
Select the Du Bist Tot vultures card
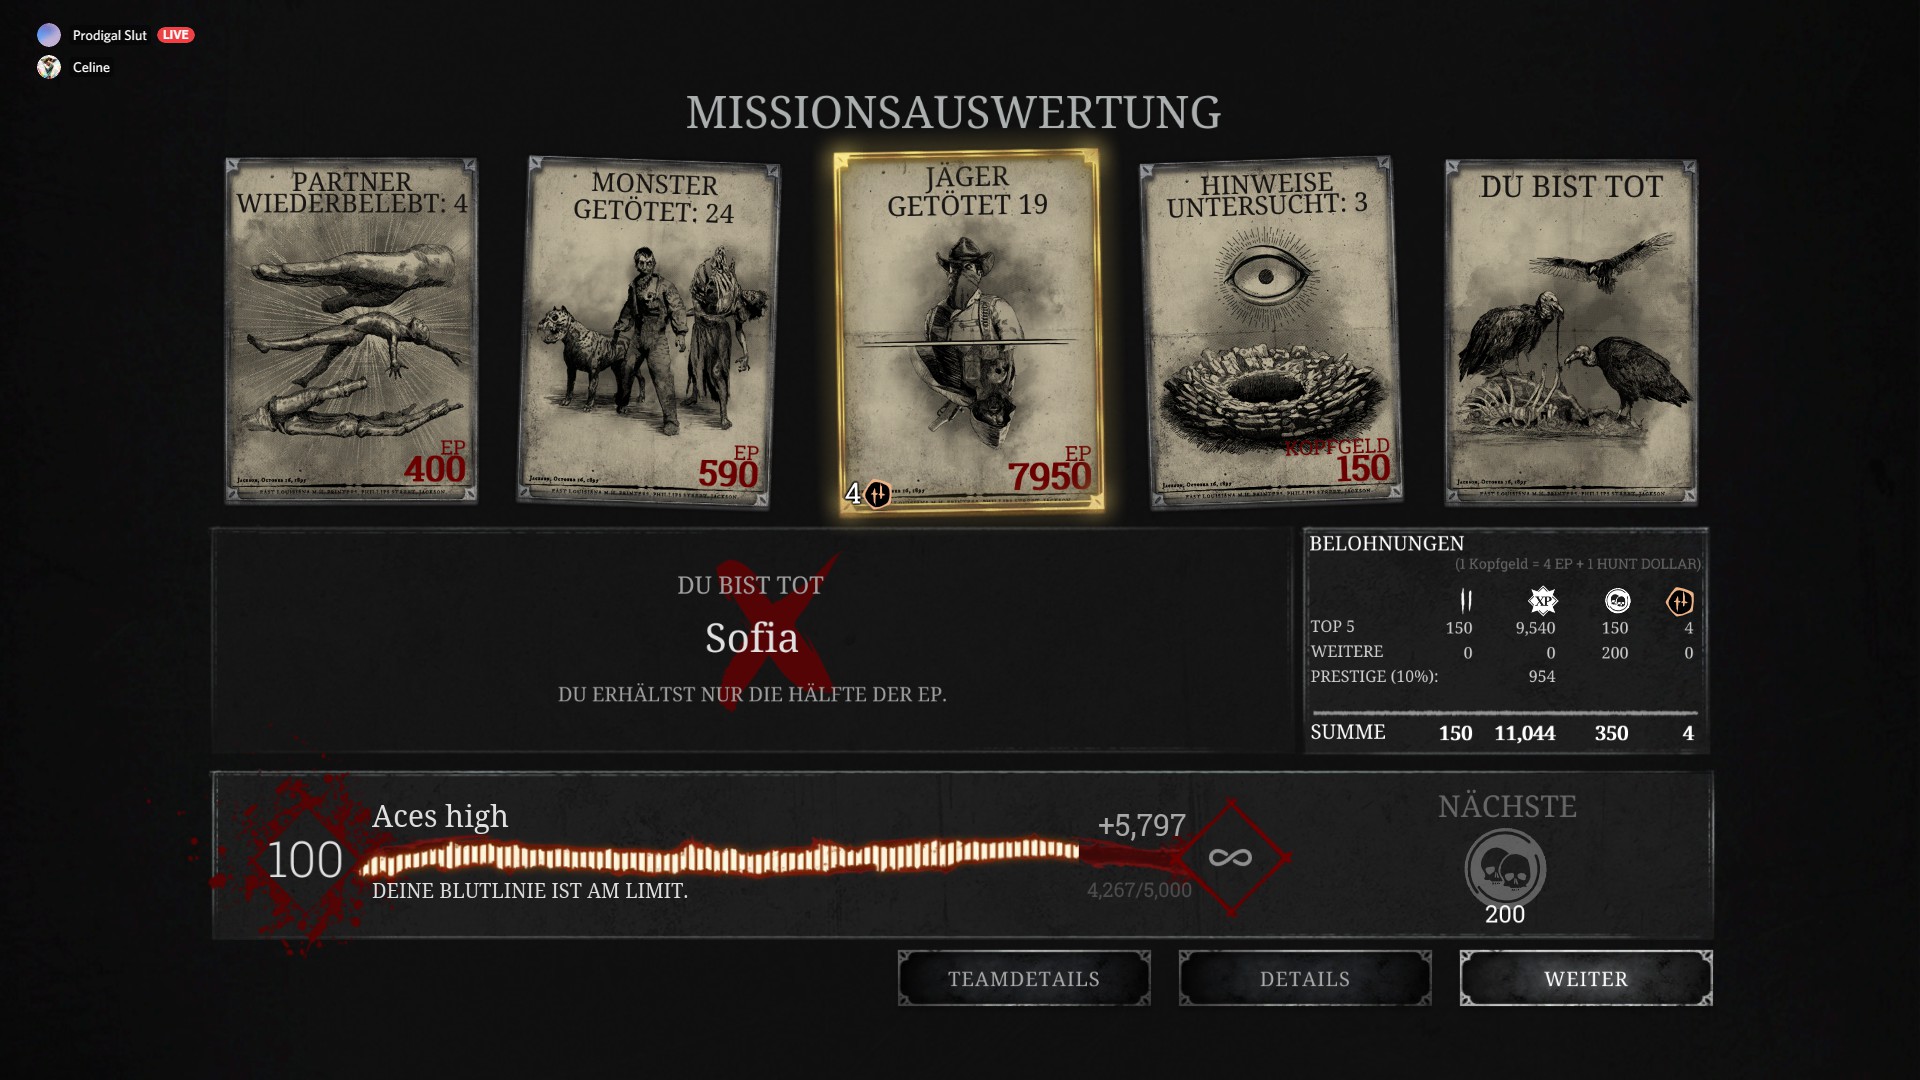point(1571,332)
